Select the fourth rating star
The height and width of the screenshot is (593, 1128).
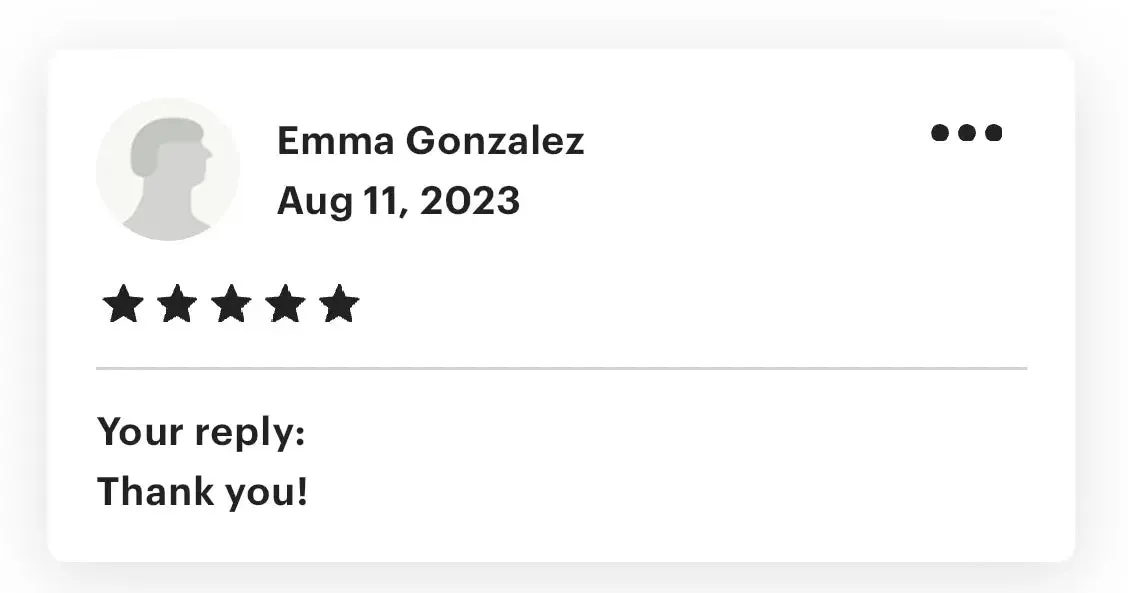pos(286,304)
